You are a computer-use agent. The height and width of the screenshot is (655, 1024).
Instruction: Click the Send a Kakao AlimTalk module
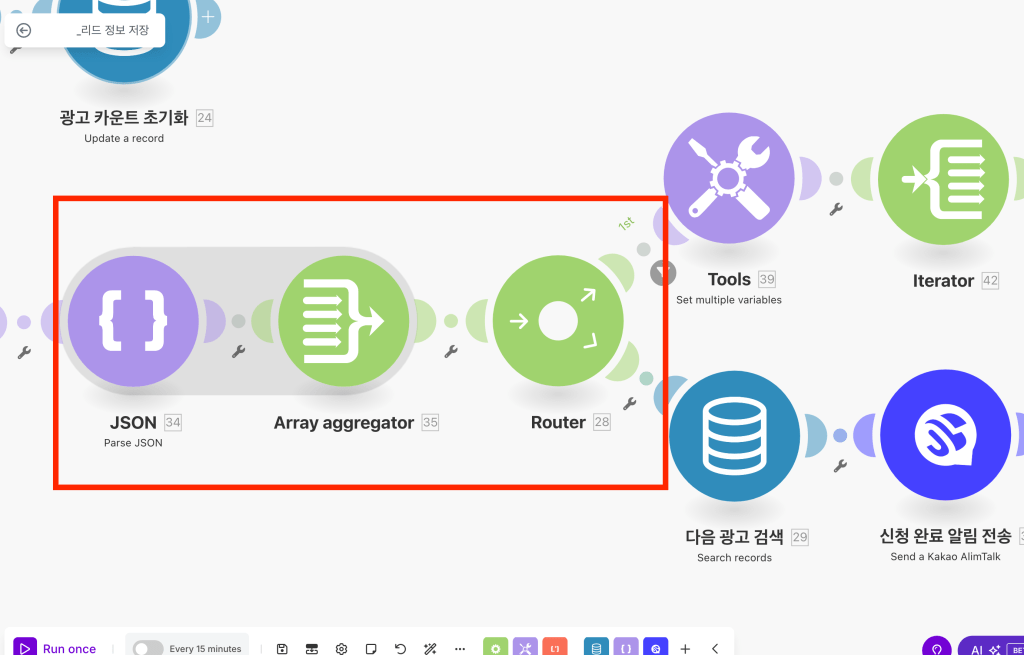coord(945,434)
